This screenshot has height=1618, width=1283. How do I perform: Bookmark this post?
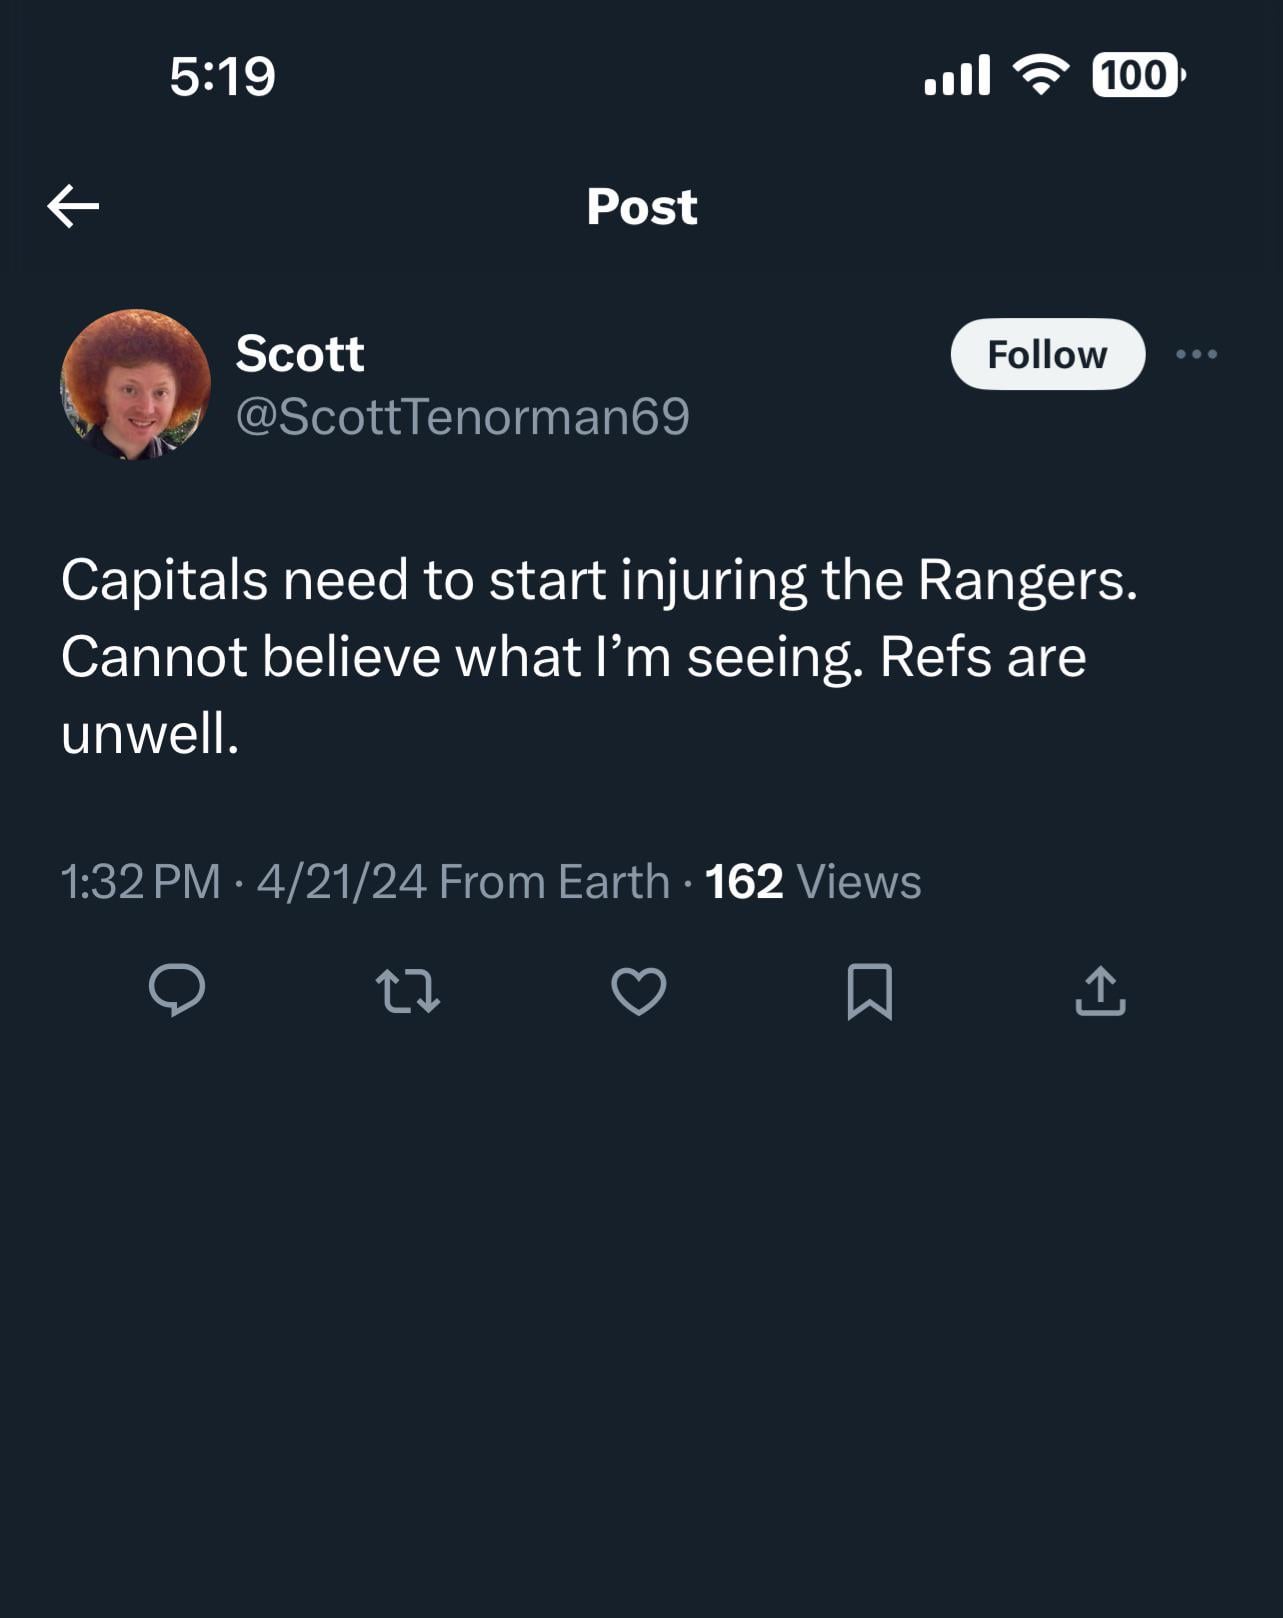click(869, 991)
